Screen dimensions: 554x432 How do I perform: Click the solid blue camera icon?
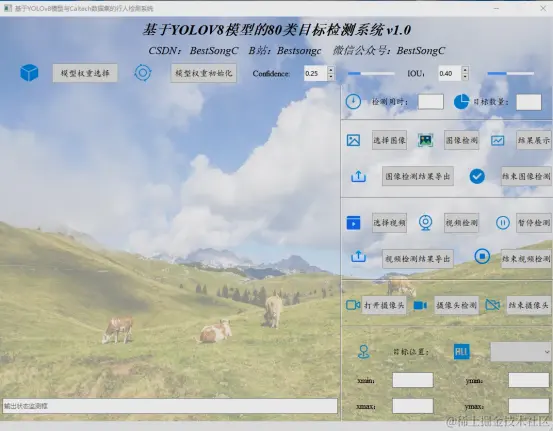click(420, 305)
